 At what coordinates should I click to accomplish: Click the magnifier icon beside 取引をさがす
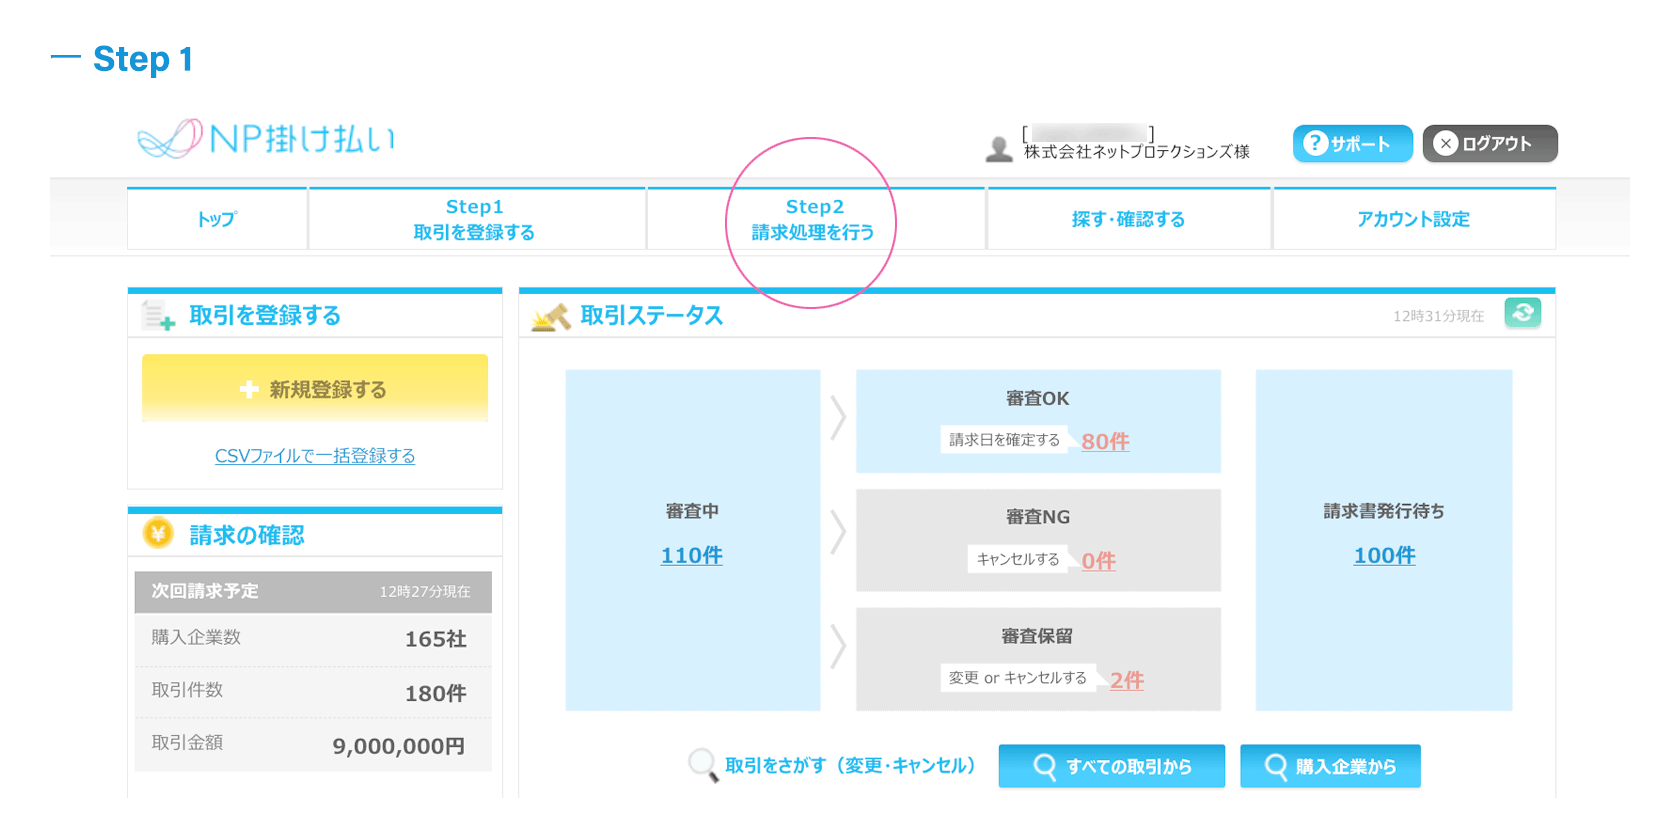pos(703,765)
